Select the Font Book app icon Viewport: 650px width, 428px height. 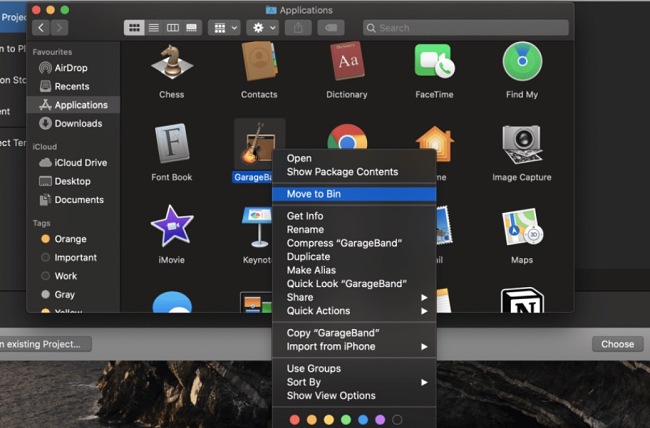[172, 143]
